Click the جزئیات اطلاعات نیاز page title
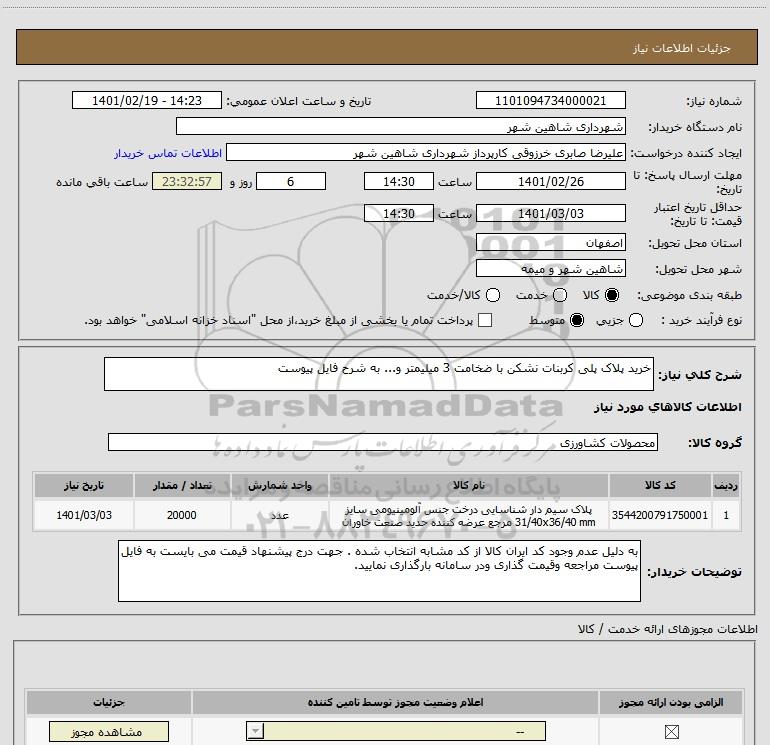The image size is (770, 745). pyautogui.click(x=682, y=48)
